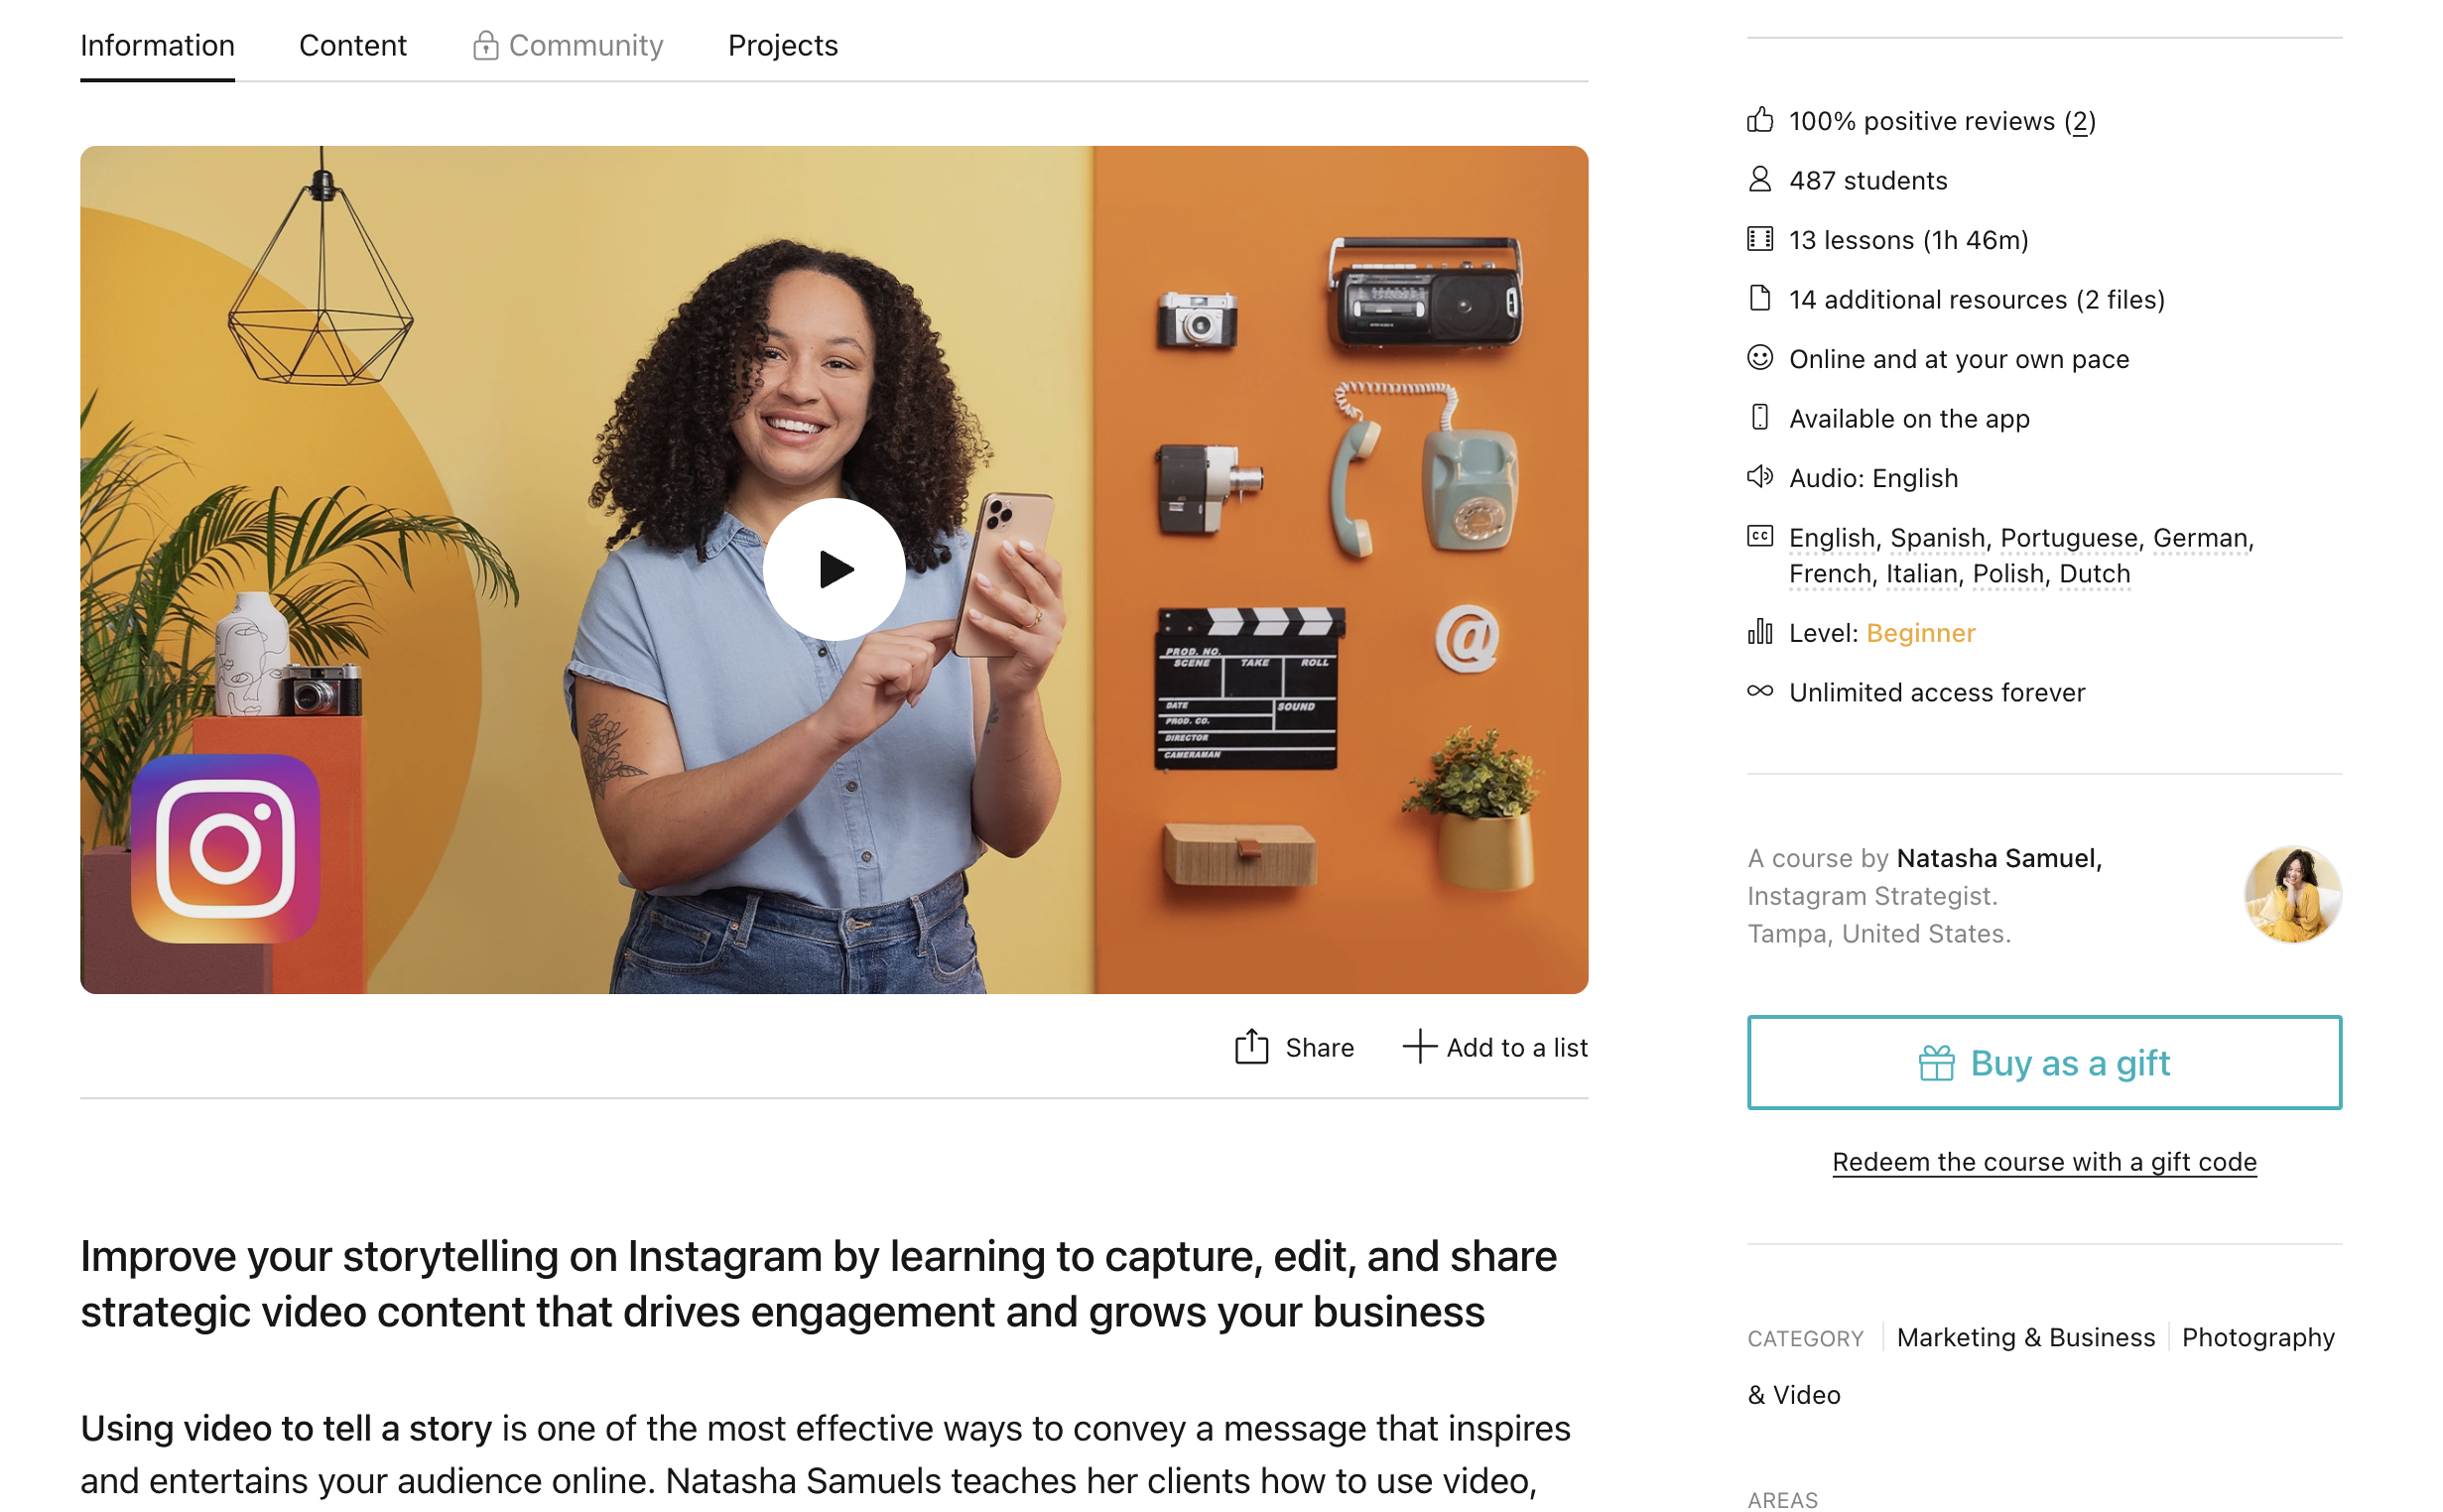Screen dimensions: 2443x1512
Task: Click the Buy as a gift button
Action: [2043, 1062]
